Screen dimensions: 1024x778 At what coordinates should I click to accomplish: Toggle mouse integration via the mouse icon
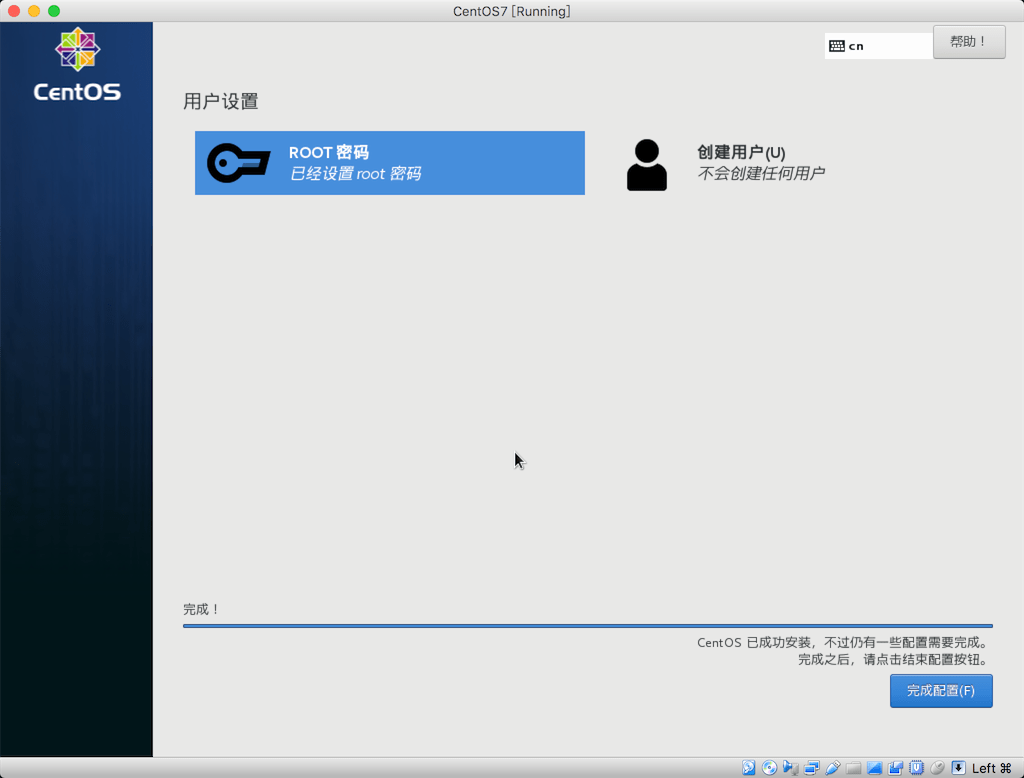pyautogui.click(x=938, y=766)
